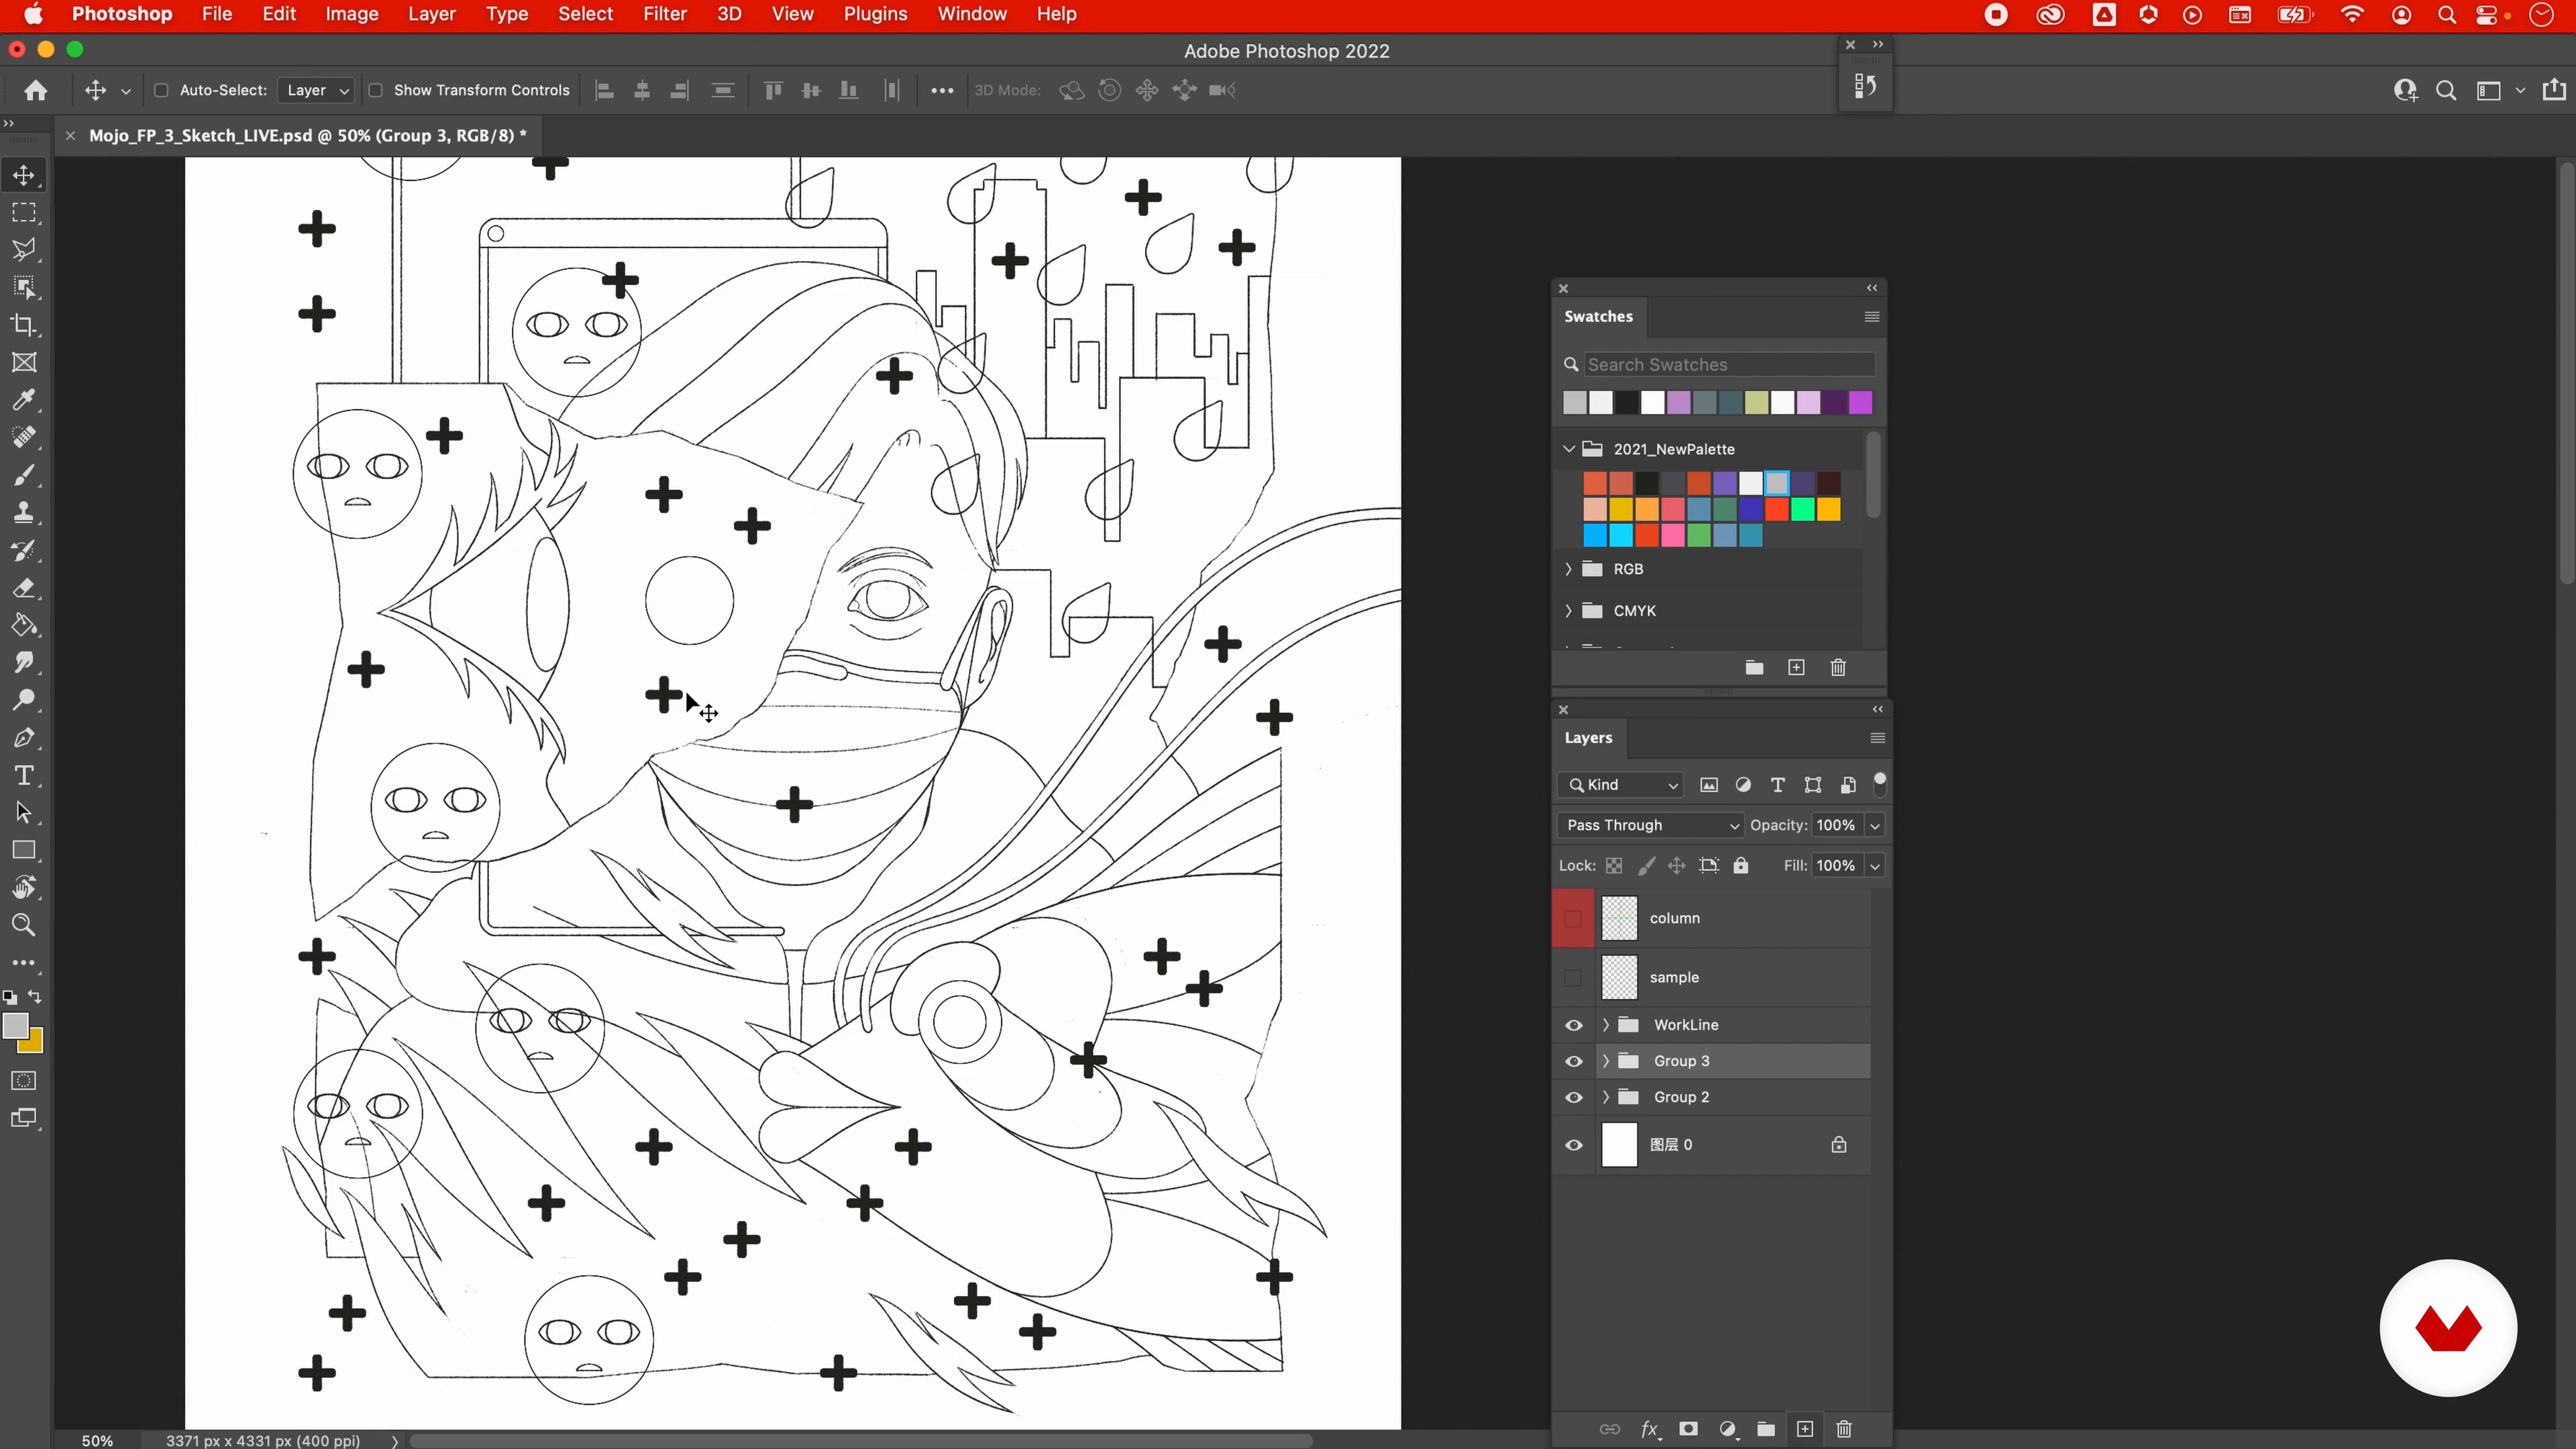Select the Move tool in the toolbar
The width and height of the screenshot is (2576, 1449).
[x=24, y=175]
